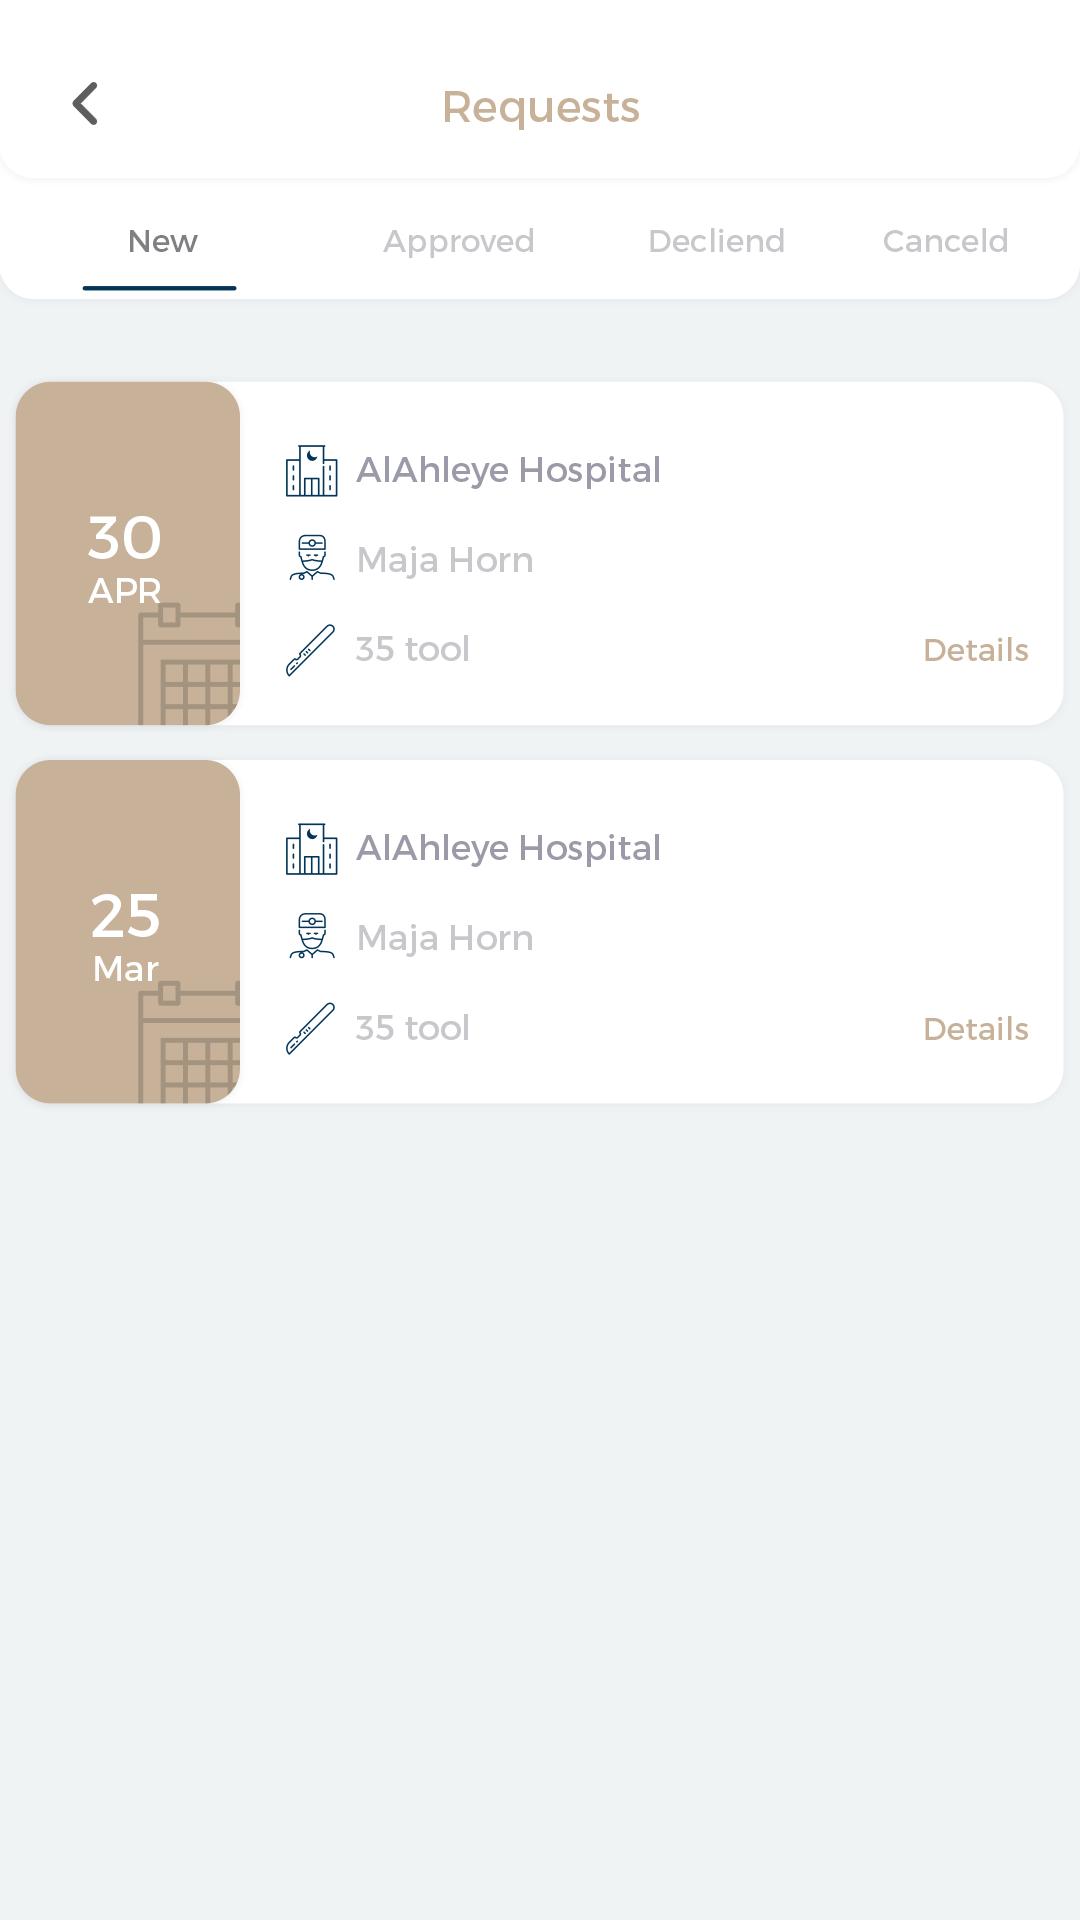The height and width of the screenshot is (1920, 1080).
Task: Click surgeon icon beside Maja Horn, 30 APR
Action: (x=312, y=559)
